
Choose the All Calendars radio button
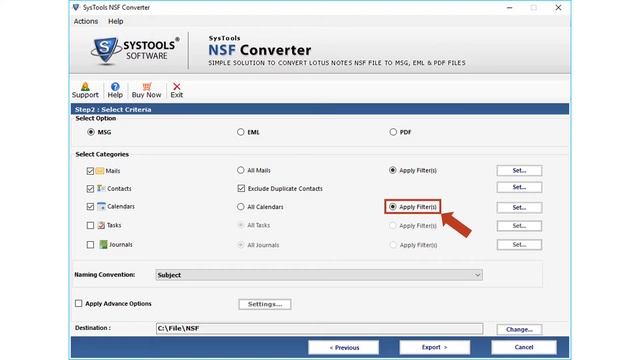[x=240, y=207]
